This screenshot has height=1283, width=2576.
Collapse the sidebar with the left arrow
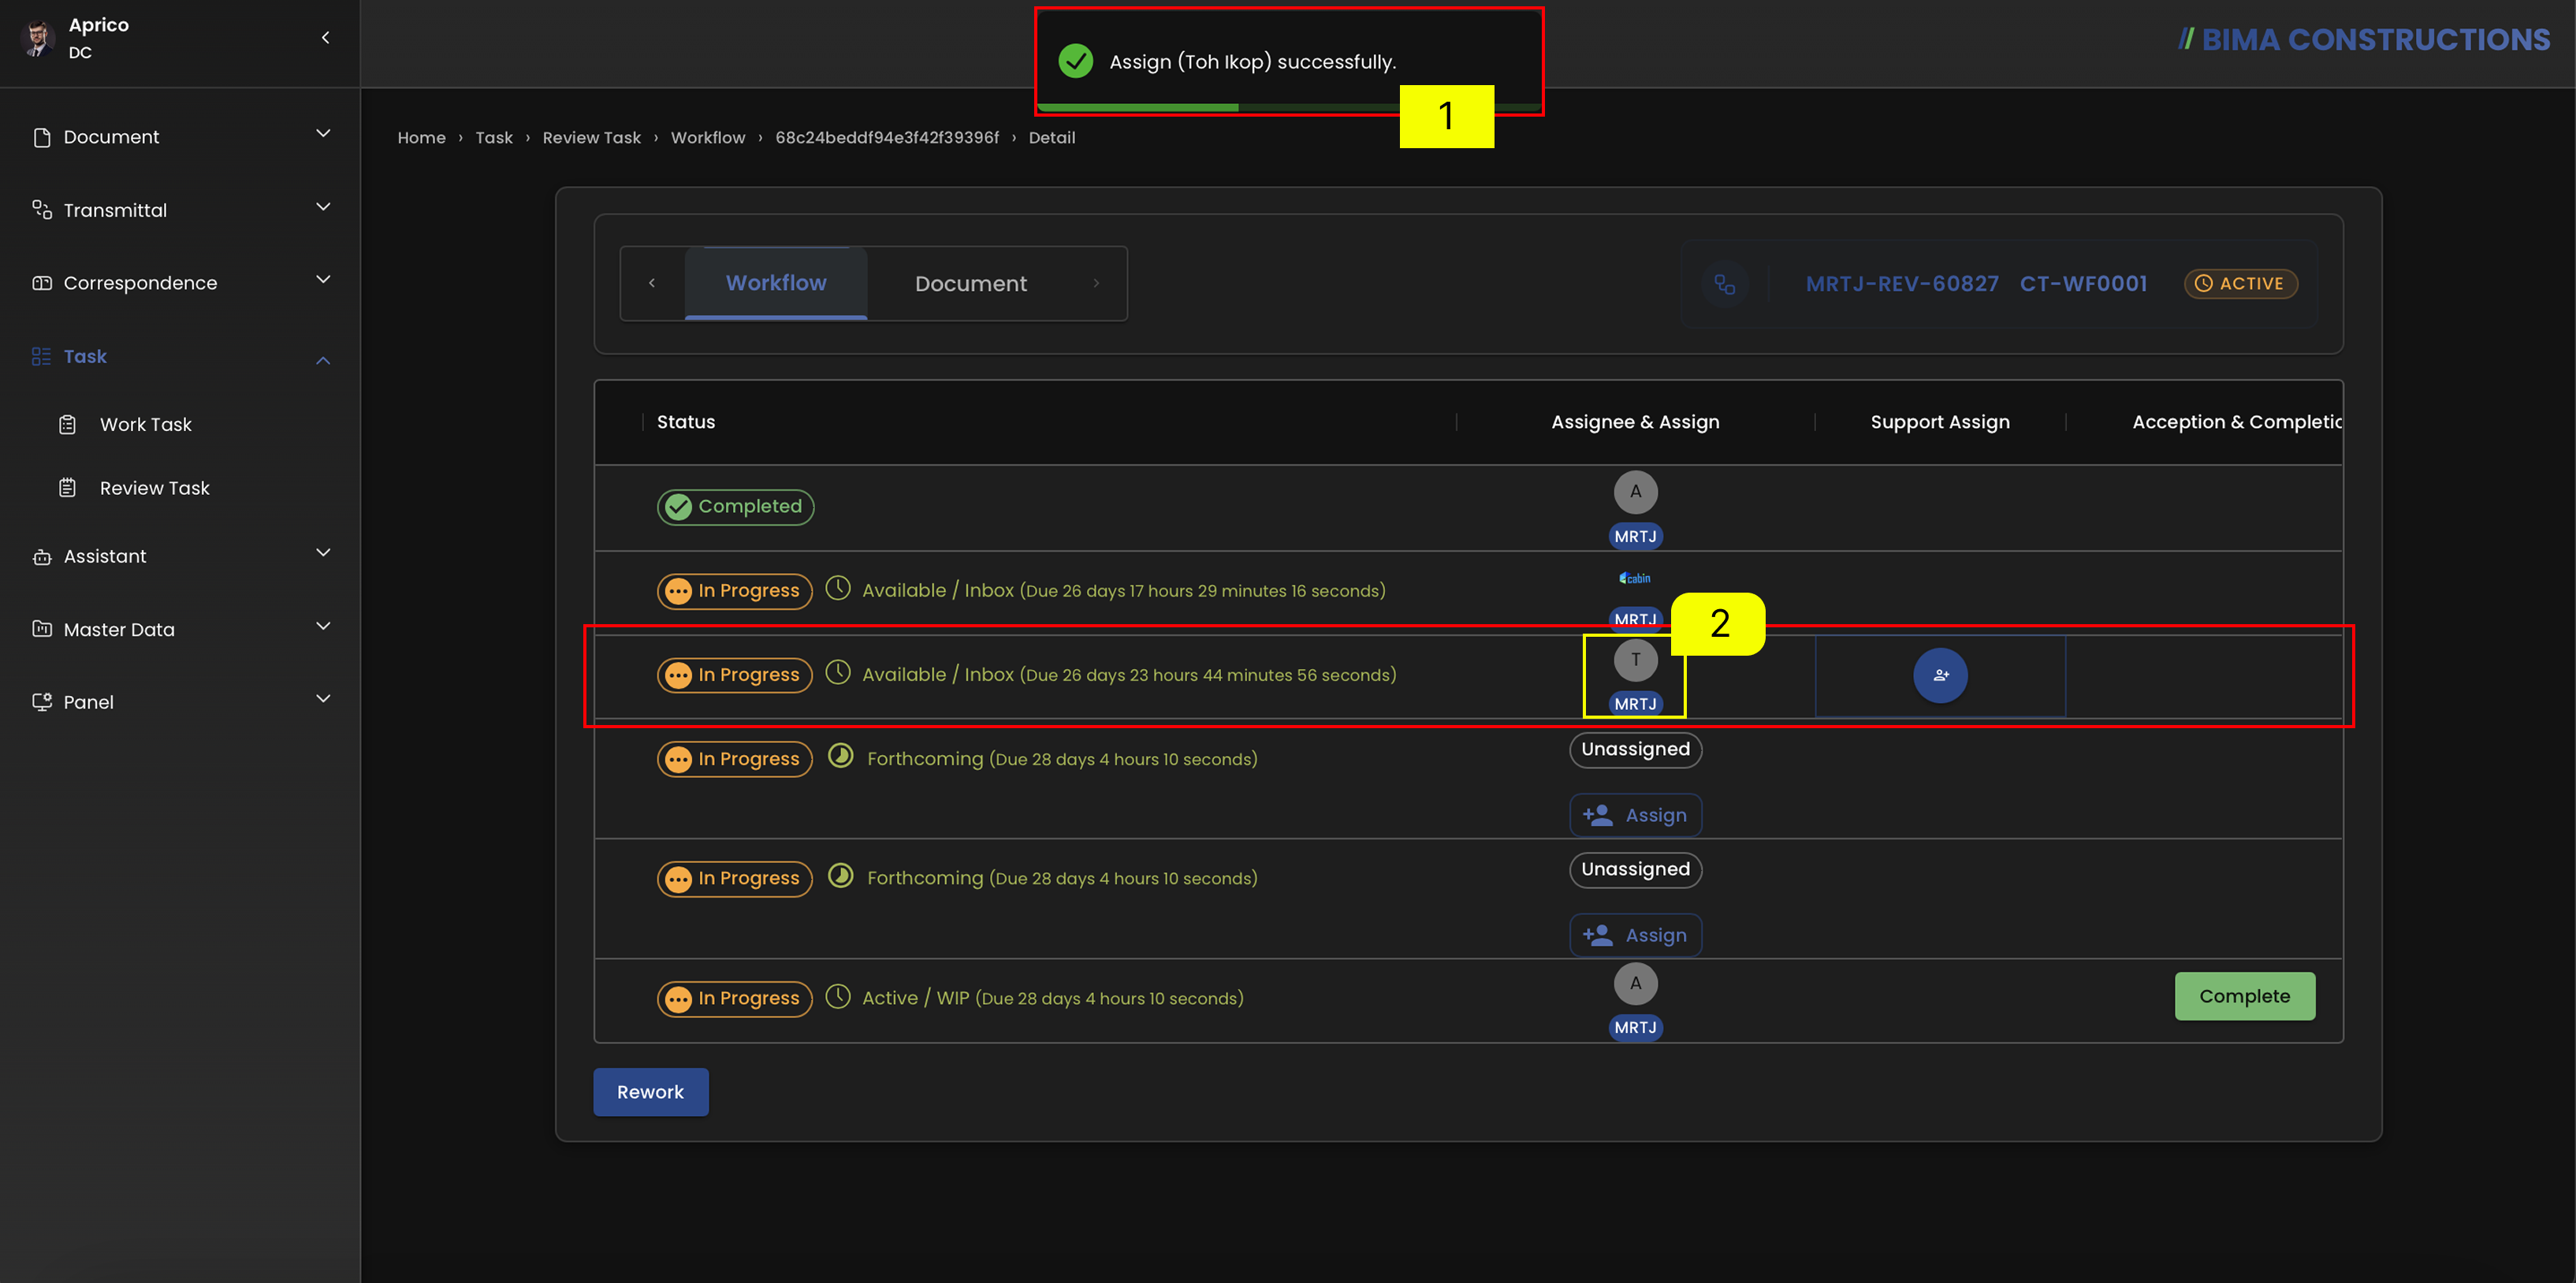[325, 38]
